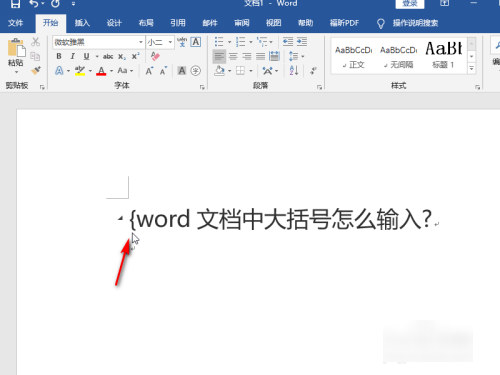The width and height of the screenshot is (500, 375).
Task: Click Numbering list icon
Action: pos(240,42)
